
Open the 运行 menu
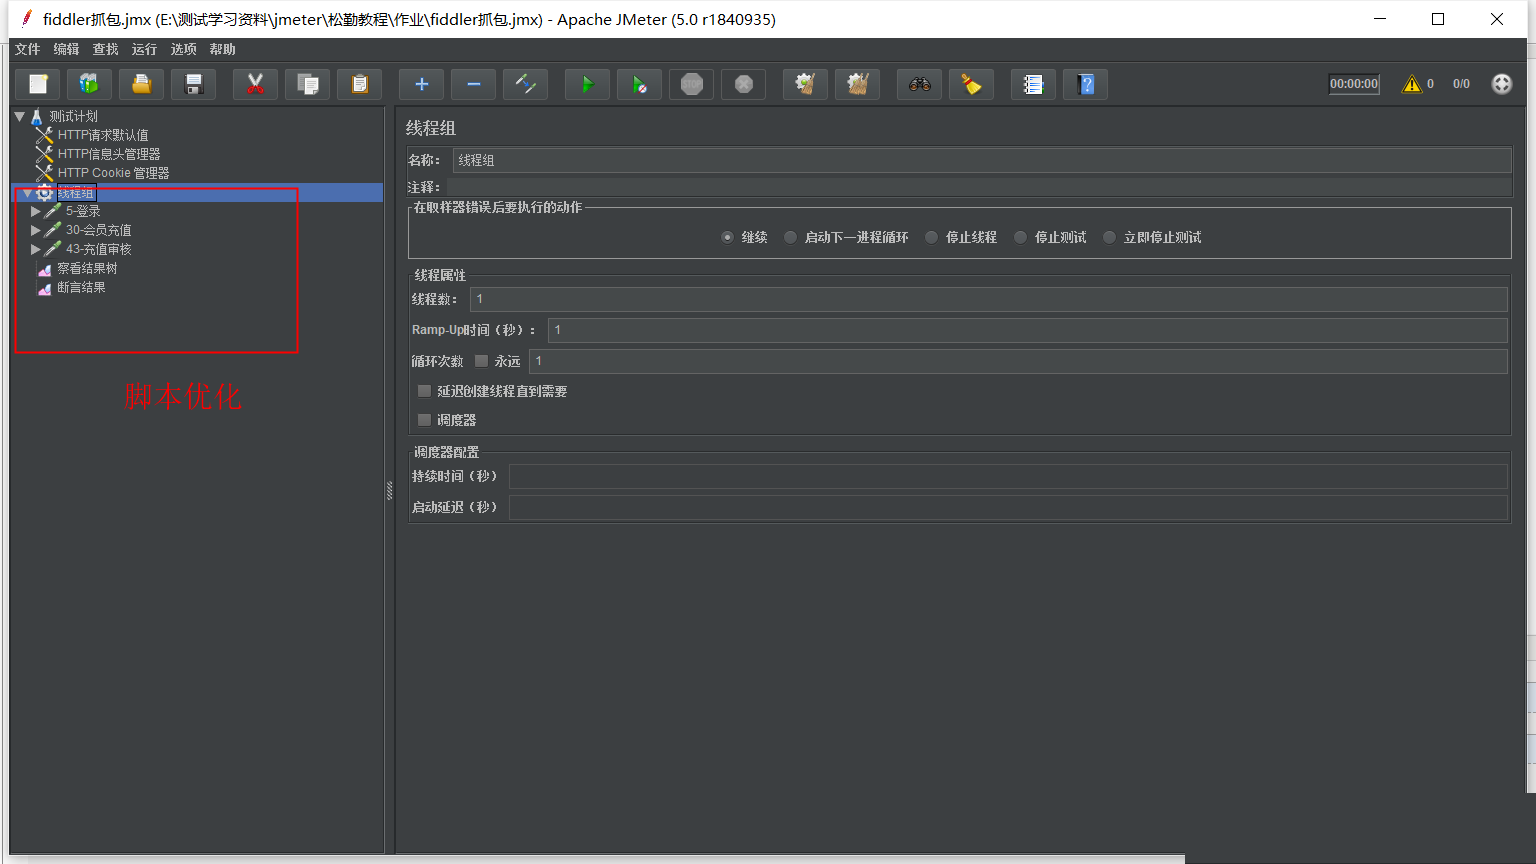pyautogui.click(x=144, y=49)
